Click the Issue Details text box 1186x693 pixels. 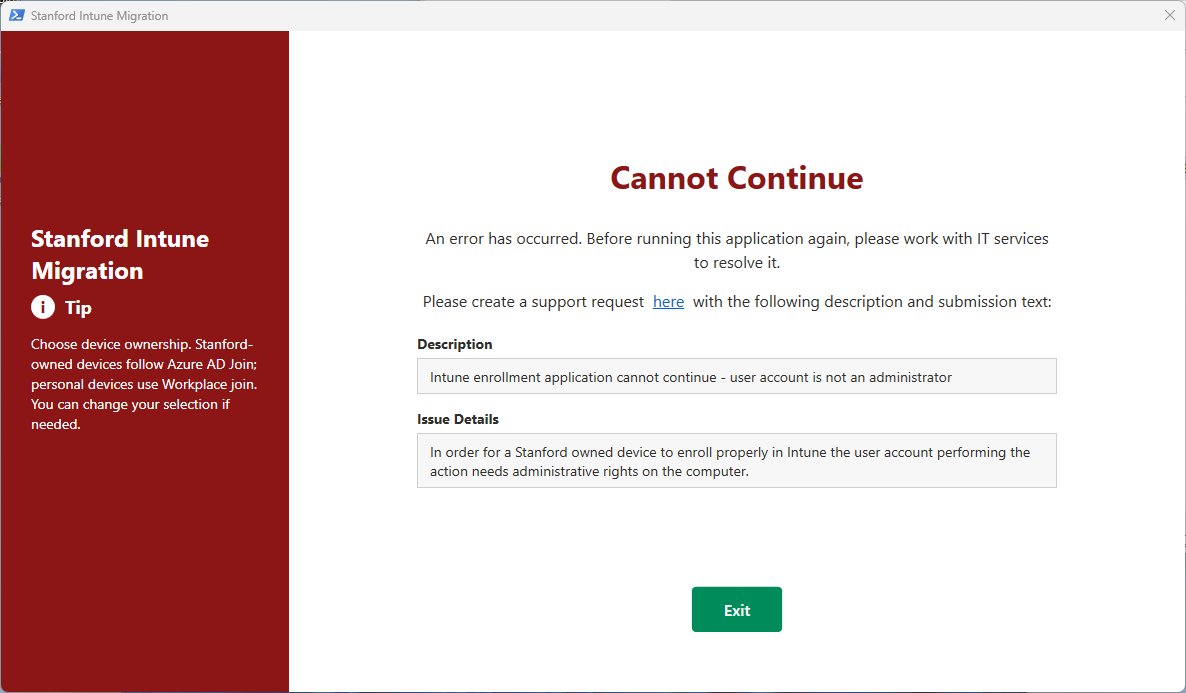pyautogui.click(x=736, y=460)
